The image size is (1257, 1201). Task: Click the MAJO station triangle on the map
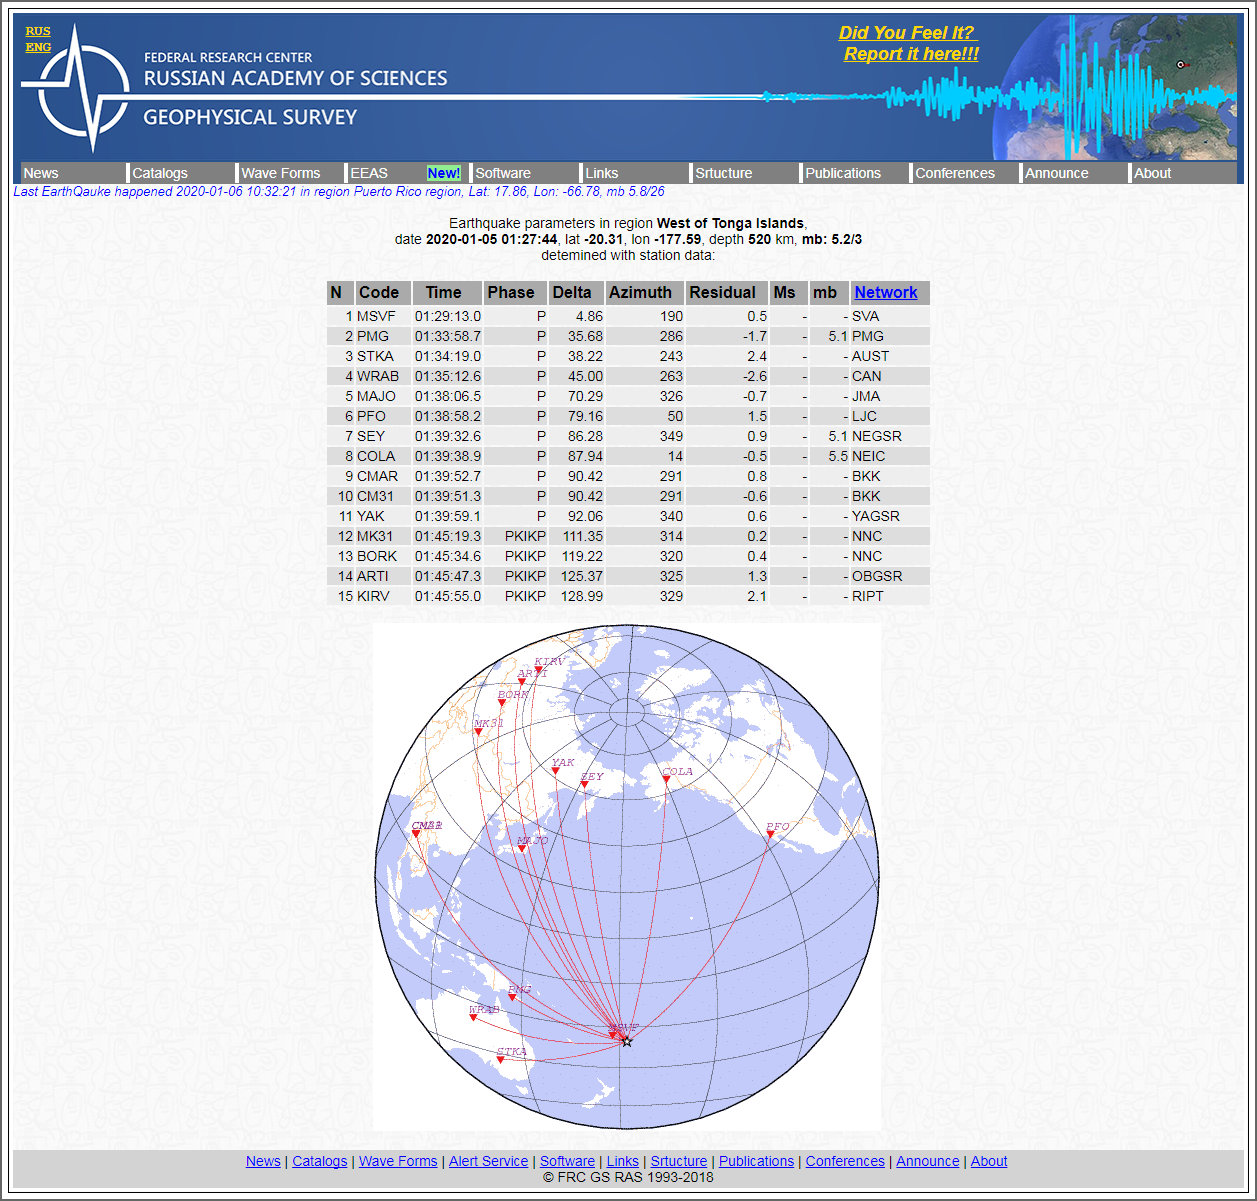pos(522,849)
